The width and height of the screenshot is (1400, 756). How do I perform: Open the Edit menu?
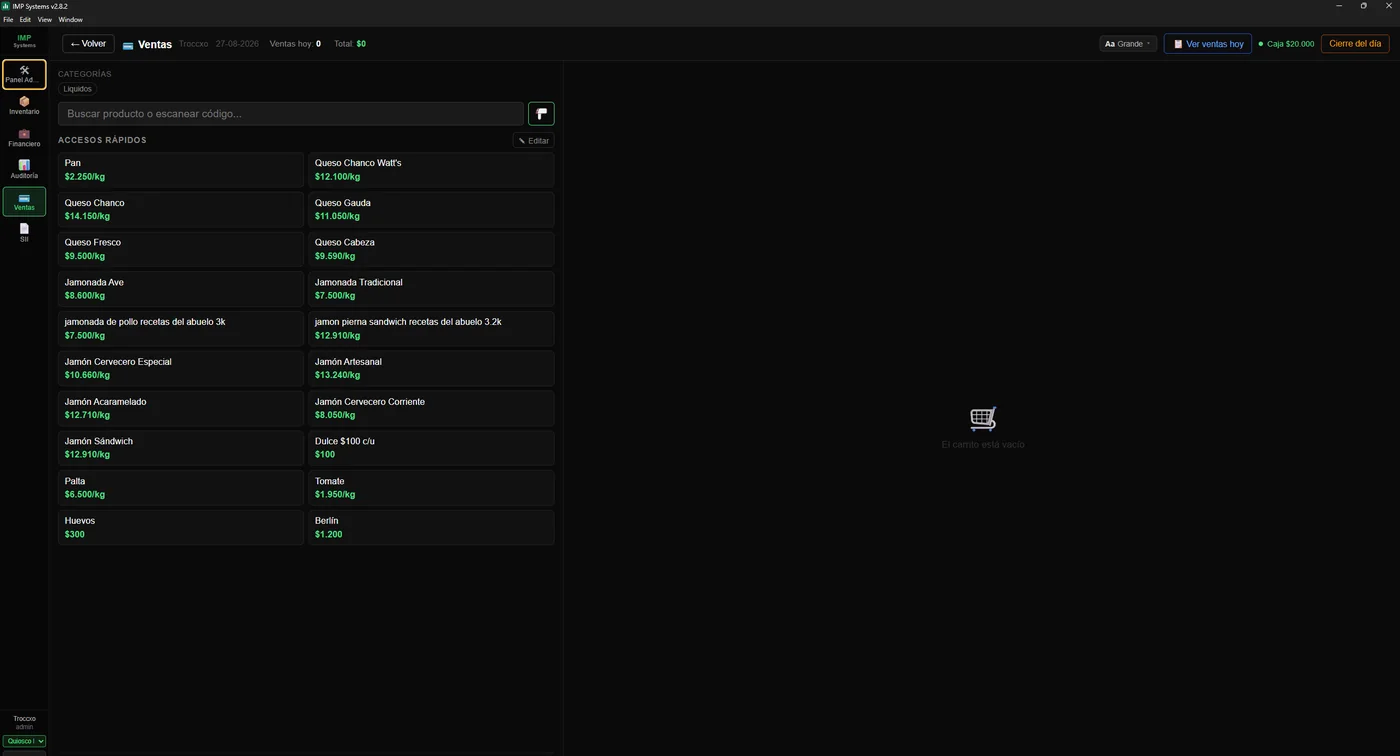pos(25,20)
